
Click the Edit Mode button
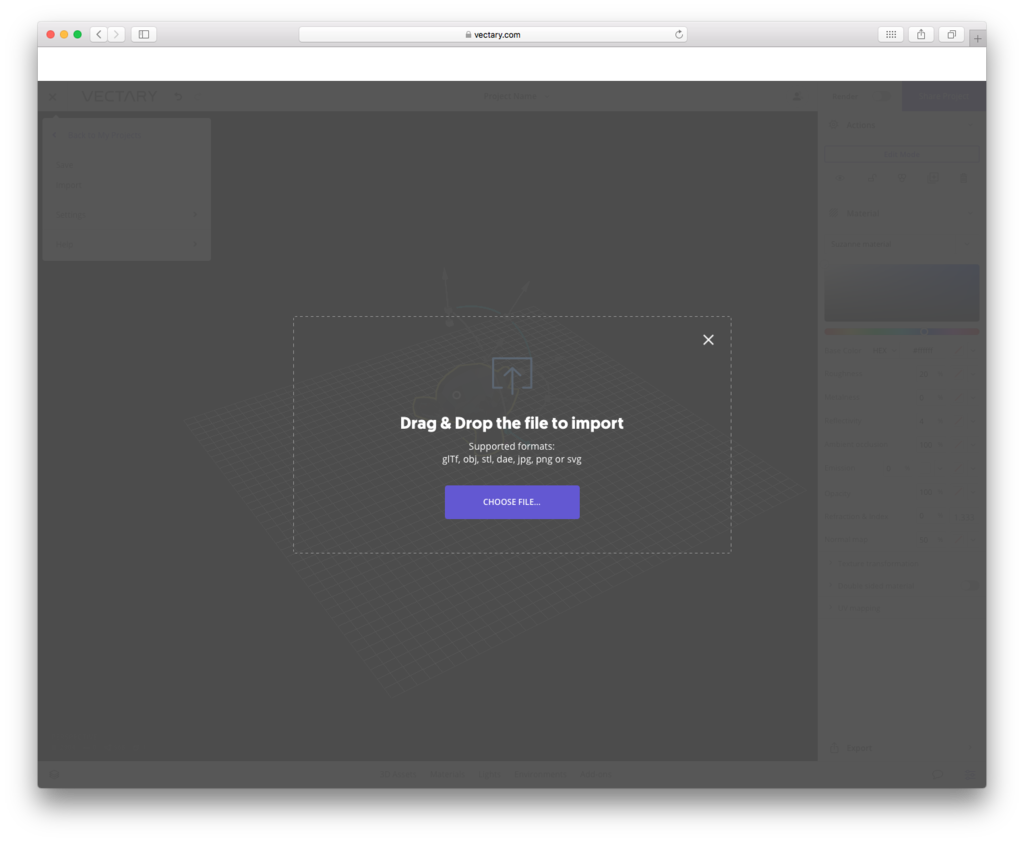coord(901,154)
